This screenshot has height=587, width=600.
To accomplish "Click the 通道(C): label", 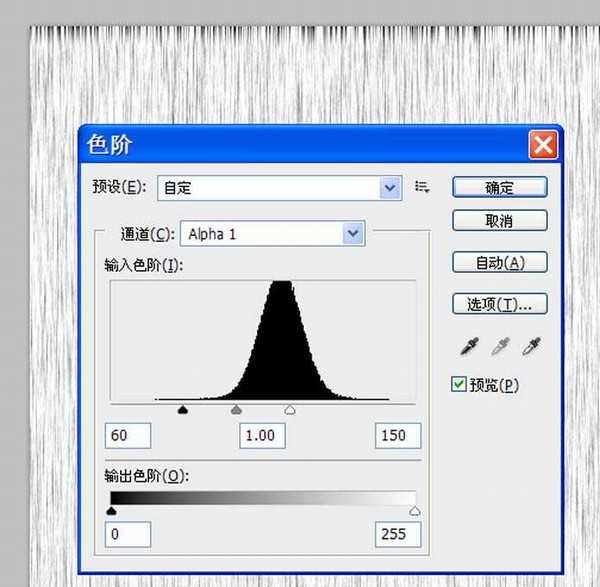I will (x=148, y=234).
